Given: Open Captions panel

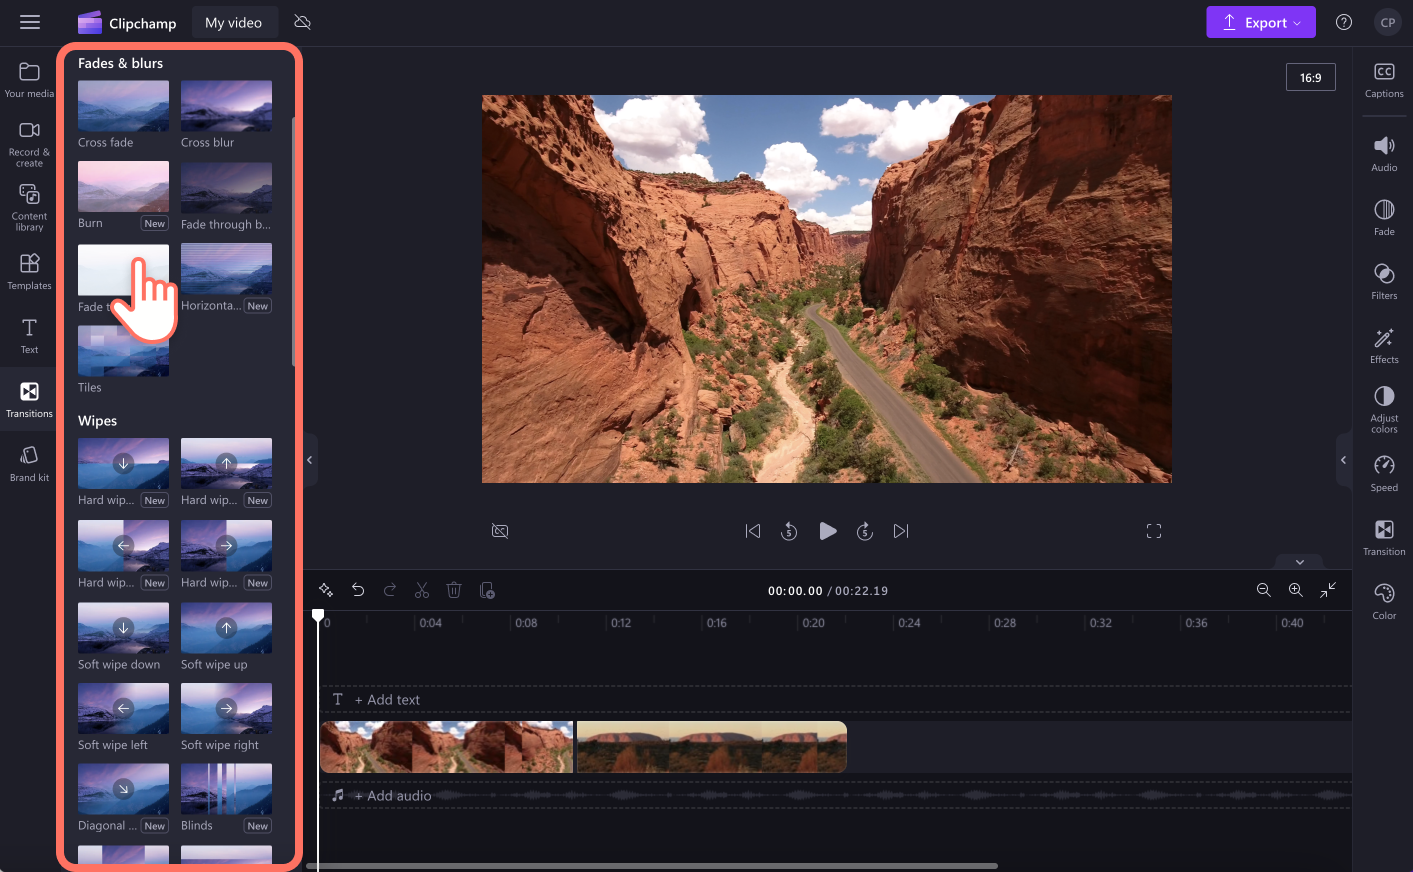Looking at the screenshot, I should [1384, 80].
